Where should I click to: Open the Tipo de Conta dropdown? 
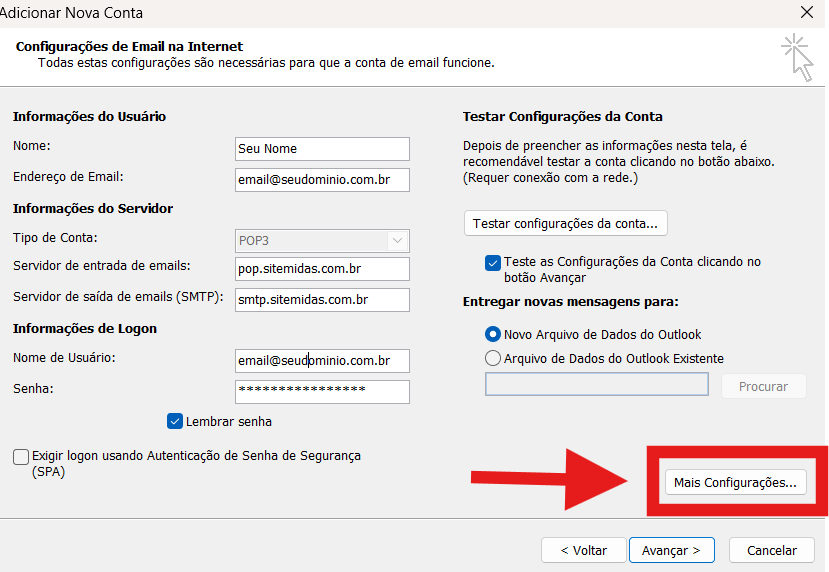coord(322,241)
